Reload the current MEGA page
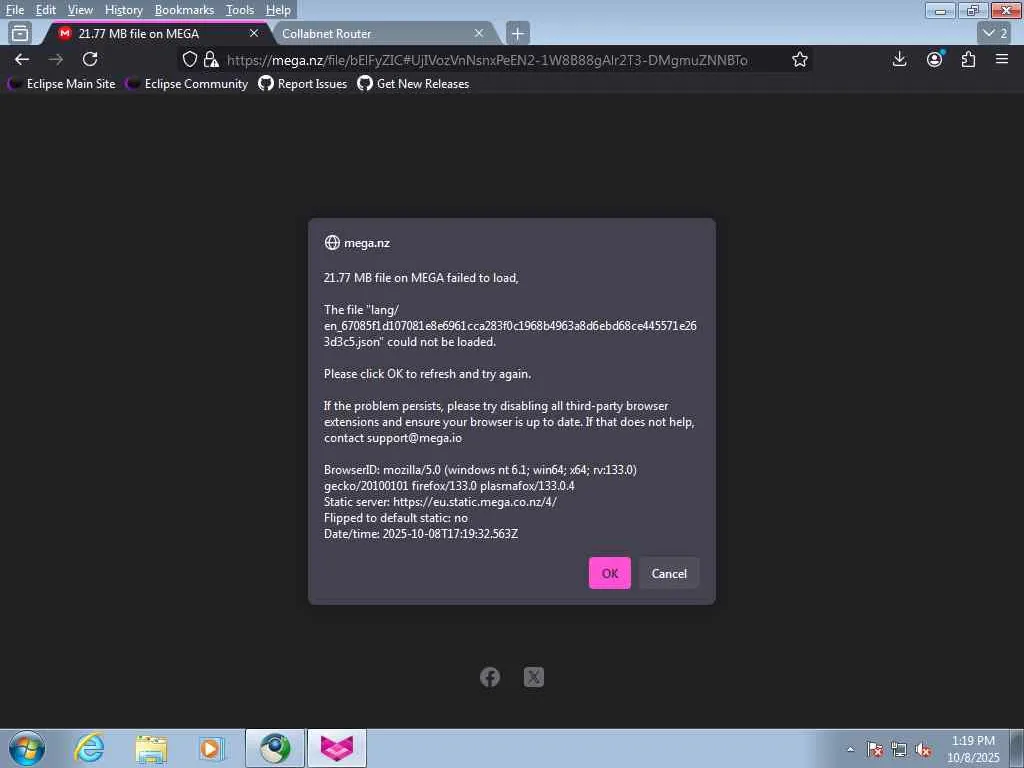Viewport: 1024px width, 768px height. [x=90, y=59]
